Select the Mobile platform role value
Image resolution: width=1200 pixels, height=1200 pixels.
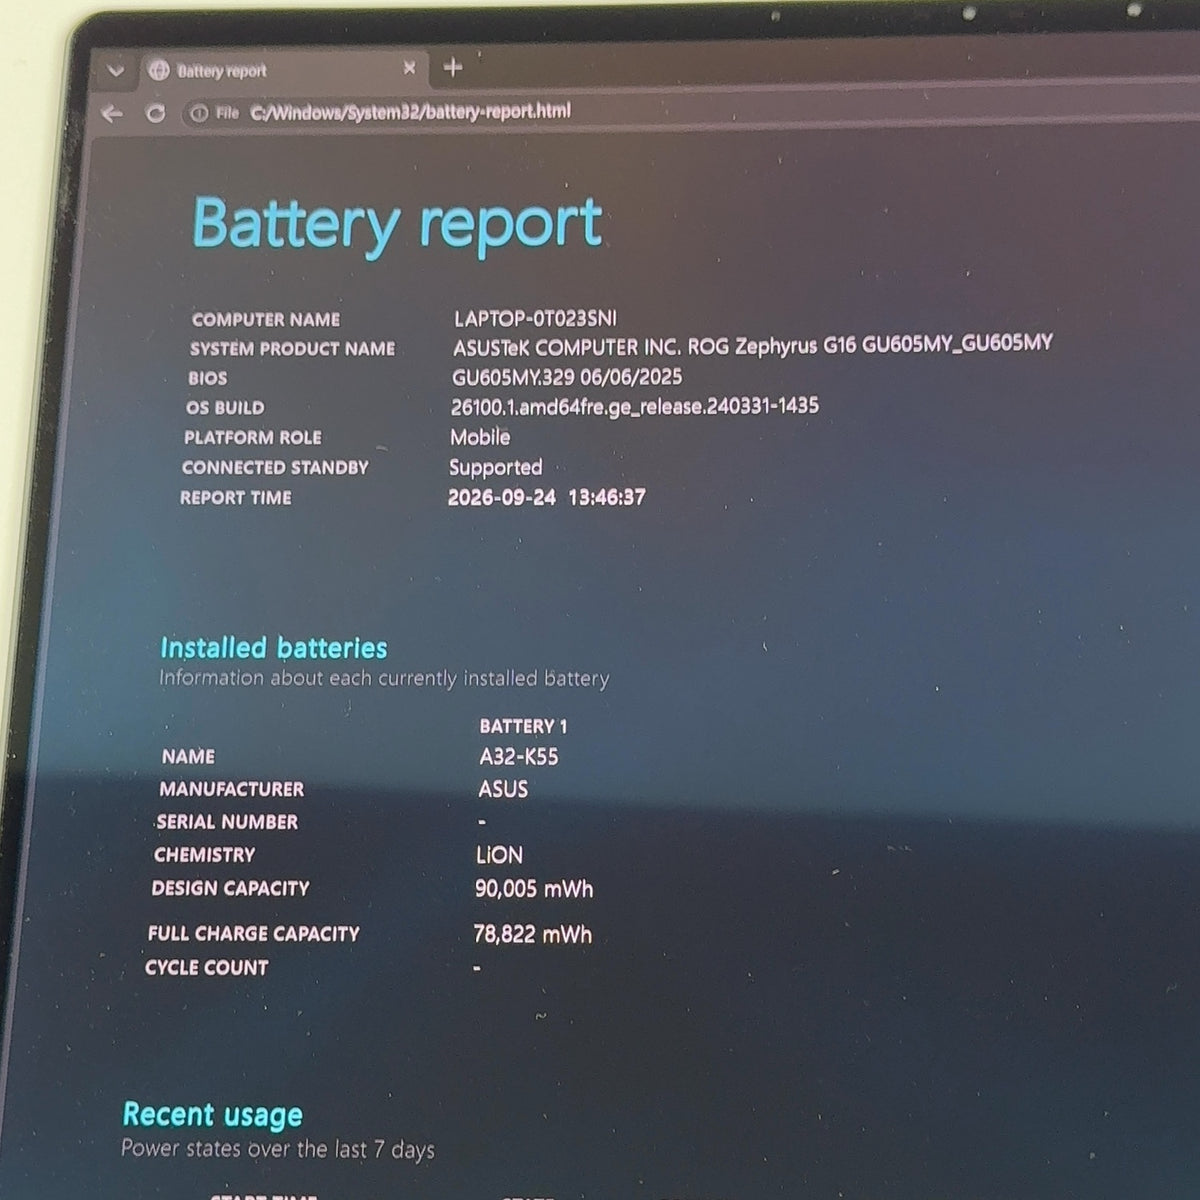point(480,437)
